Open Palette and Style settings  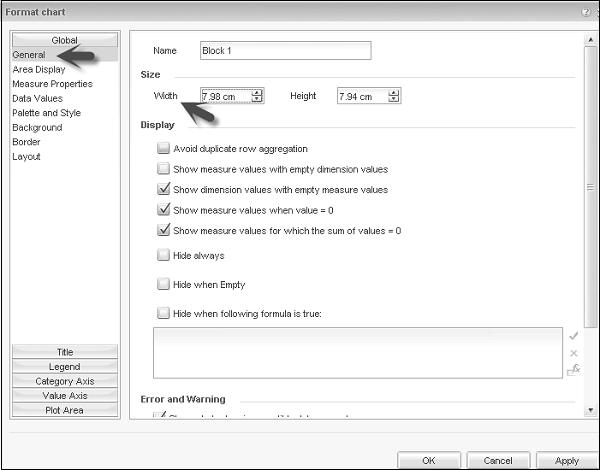pyautogui.click(x=46, y=113)
